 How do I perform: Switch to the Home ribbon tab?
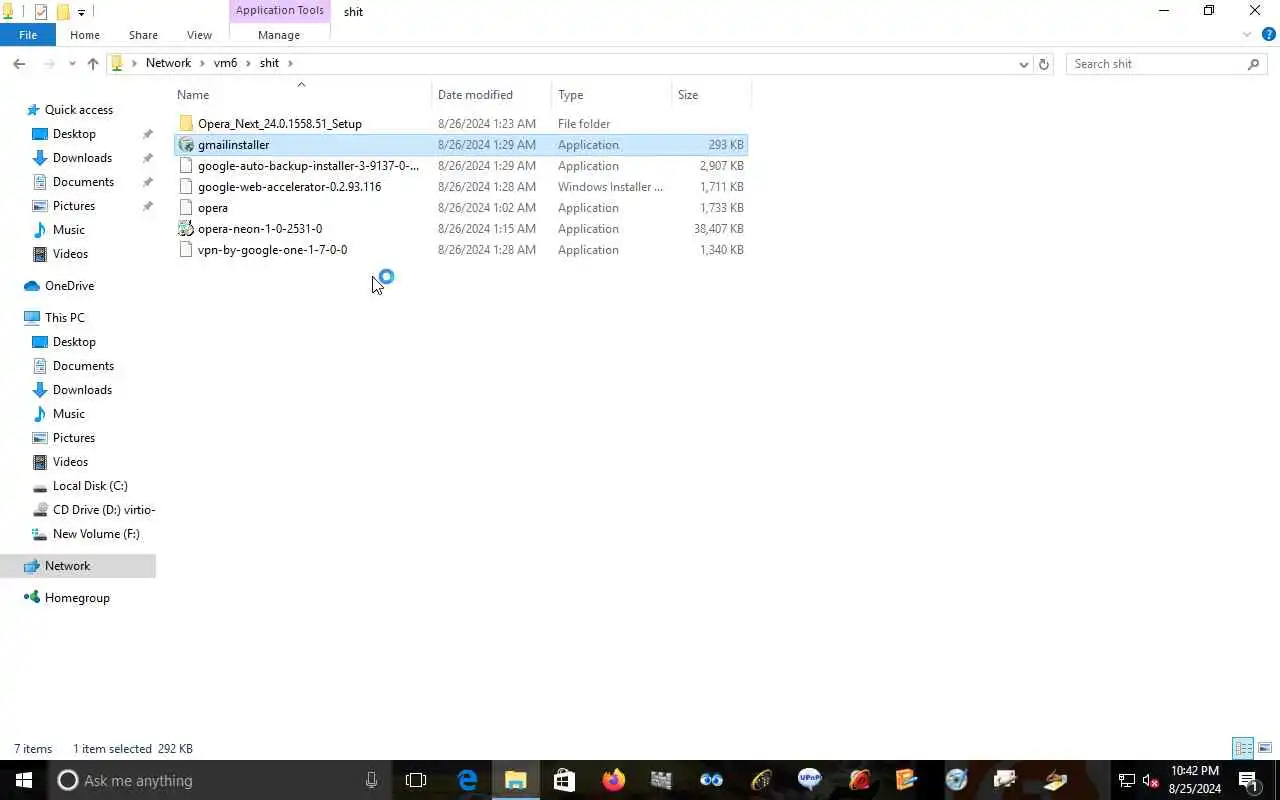point(85,35)
